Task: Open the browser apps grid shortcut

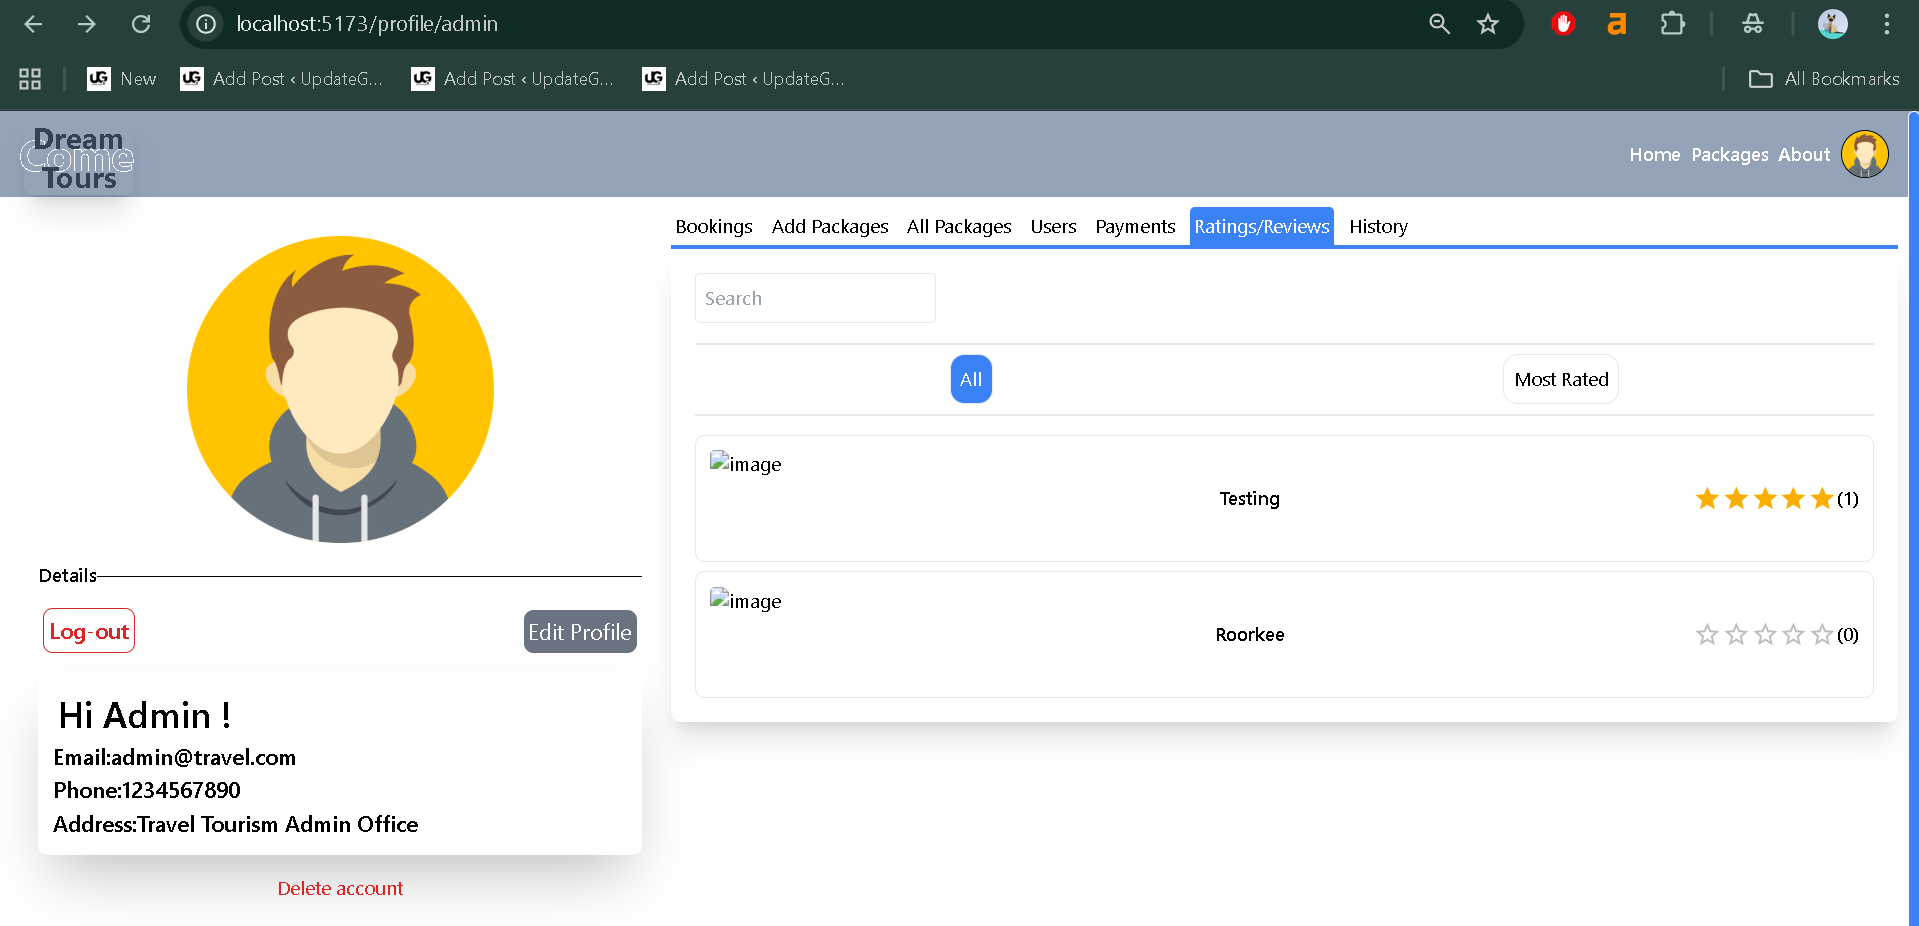Action: point(30,79)
